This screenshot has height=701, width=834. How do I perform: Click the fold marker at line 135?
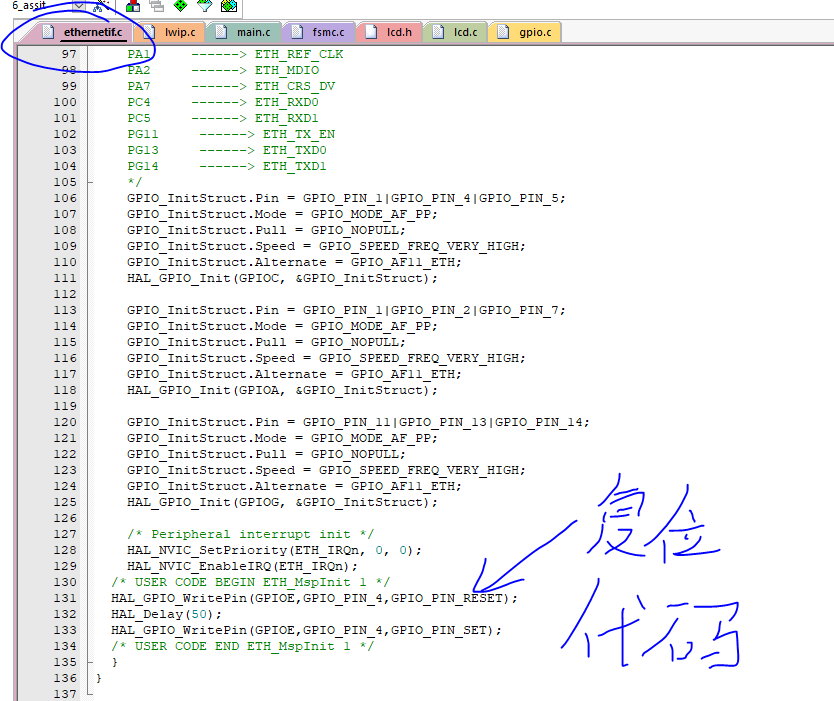tap(91, 662)
